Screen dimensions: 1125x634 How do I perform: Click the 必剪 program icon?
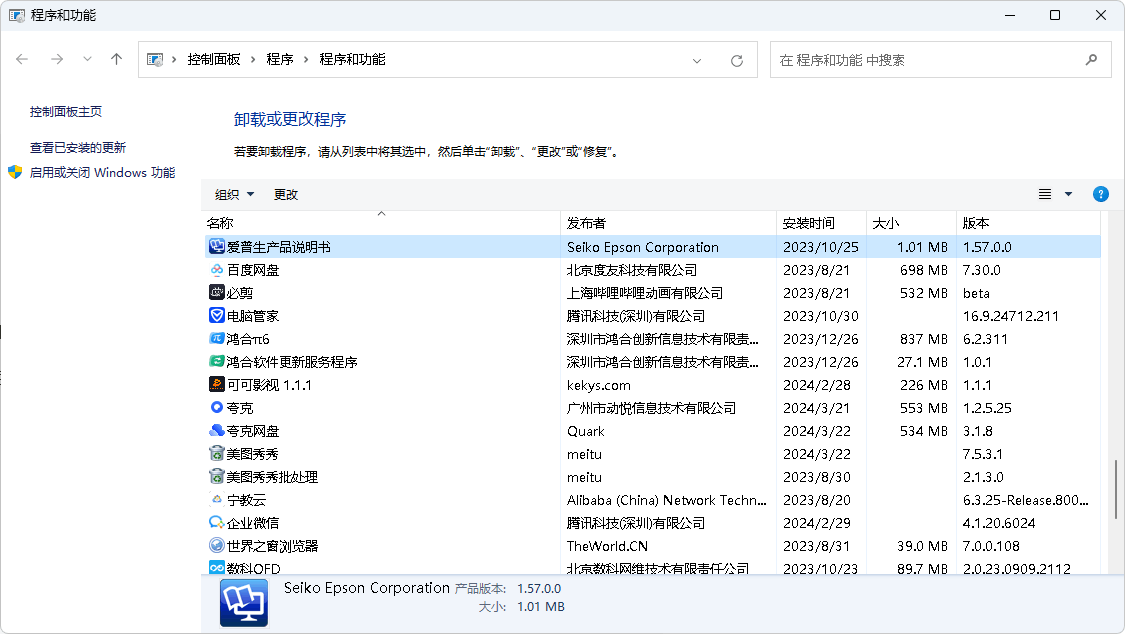click(217, 293)
